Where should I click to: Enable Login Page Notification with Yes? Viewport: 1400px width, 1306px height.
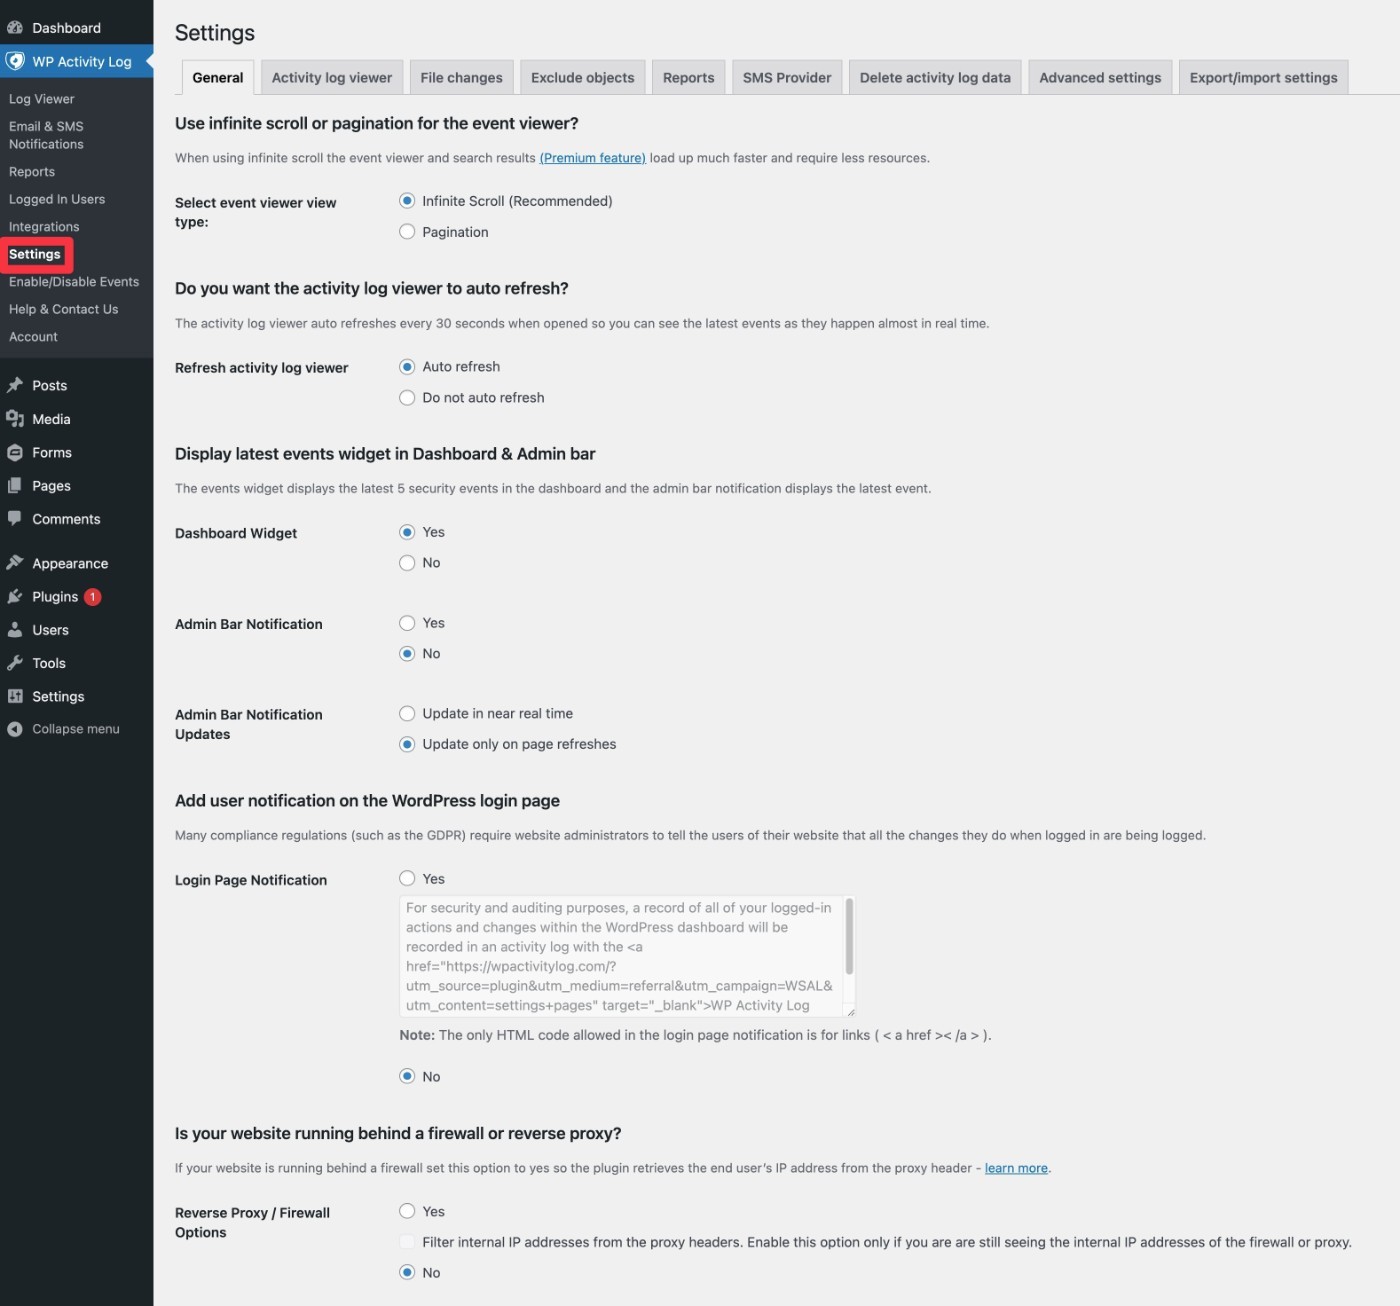(x=407, y=879)
